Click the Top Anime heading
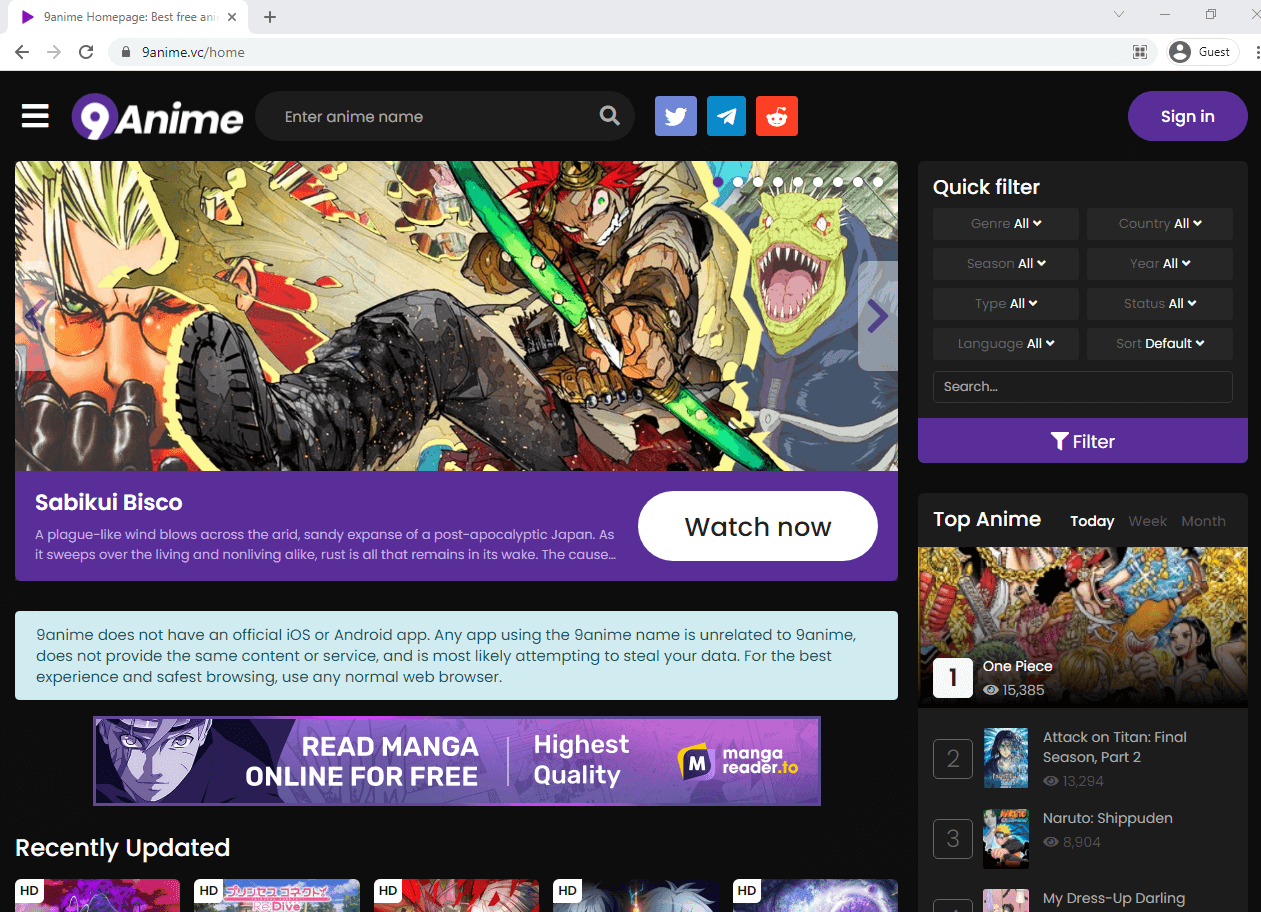The height and width of the screenshot is (912, 1261). pos(987,519)
